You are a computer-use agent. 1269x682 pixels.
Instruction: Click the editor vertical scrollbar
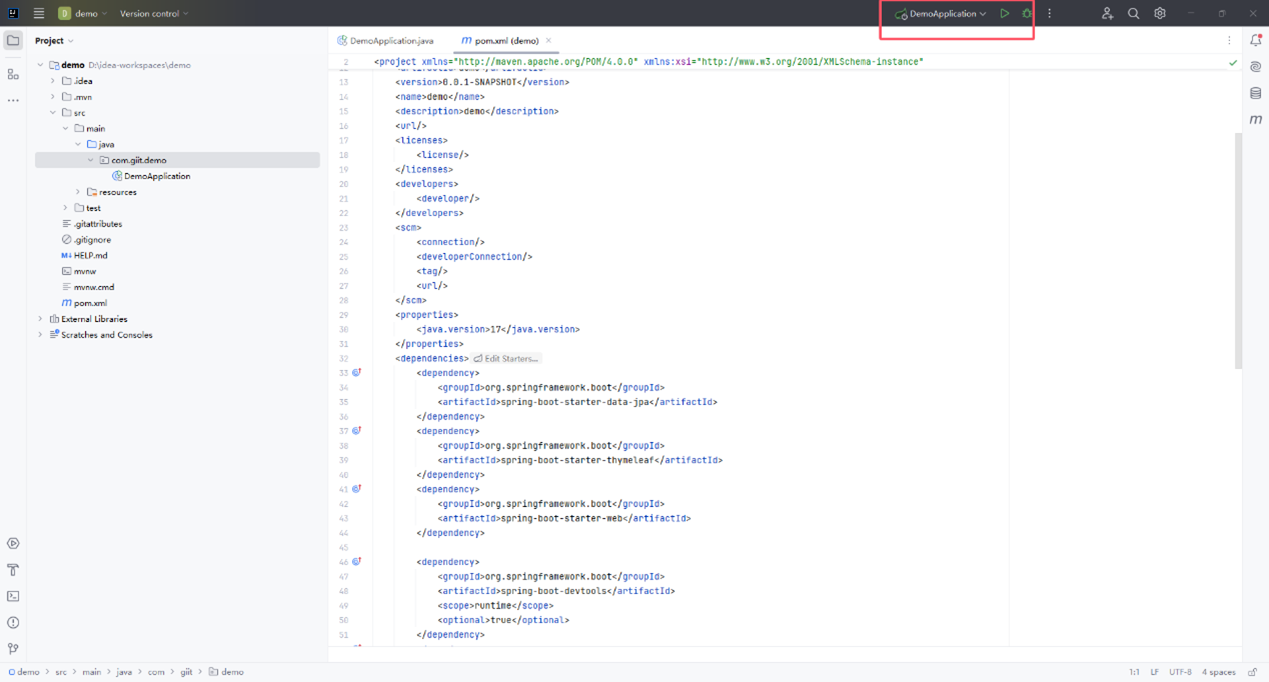pos(1238,250)
